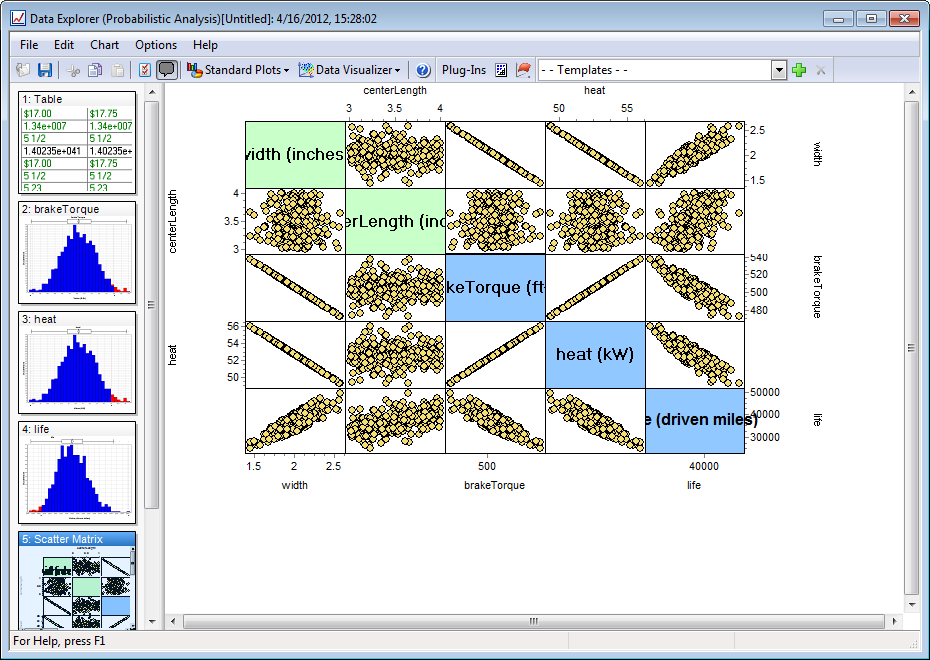Select the brakeTorque histogram thumbnail
Image resolution: width=930 pixels, height=660 pixels.
pos(77,256)
